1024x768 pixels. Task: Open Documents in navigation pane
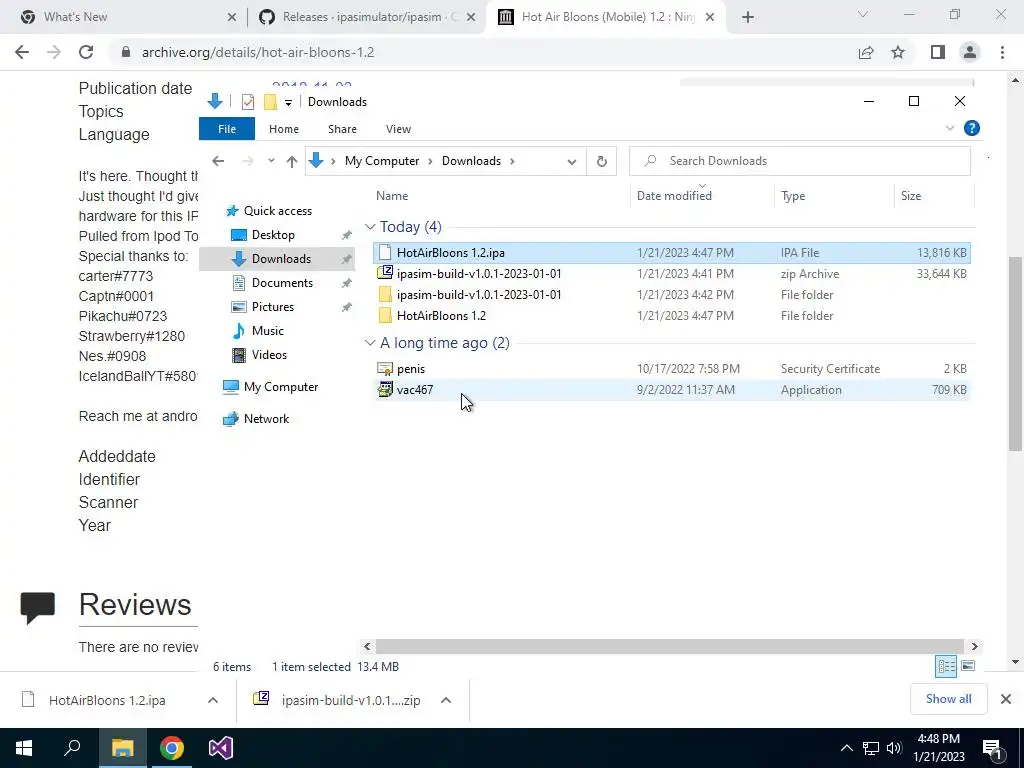pos(282,283)
